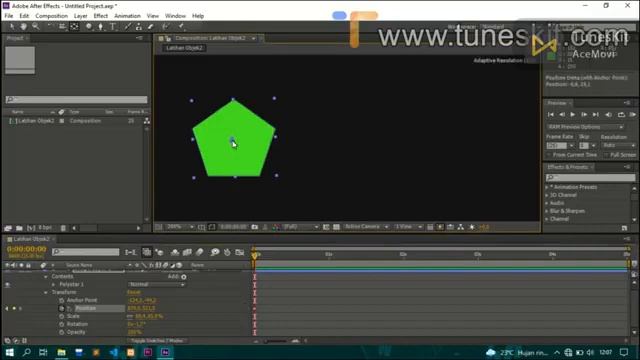Click Toggle Switches / Modes button

157,340
